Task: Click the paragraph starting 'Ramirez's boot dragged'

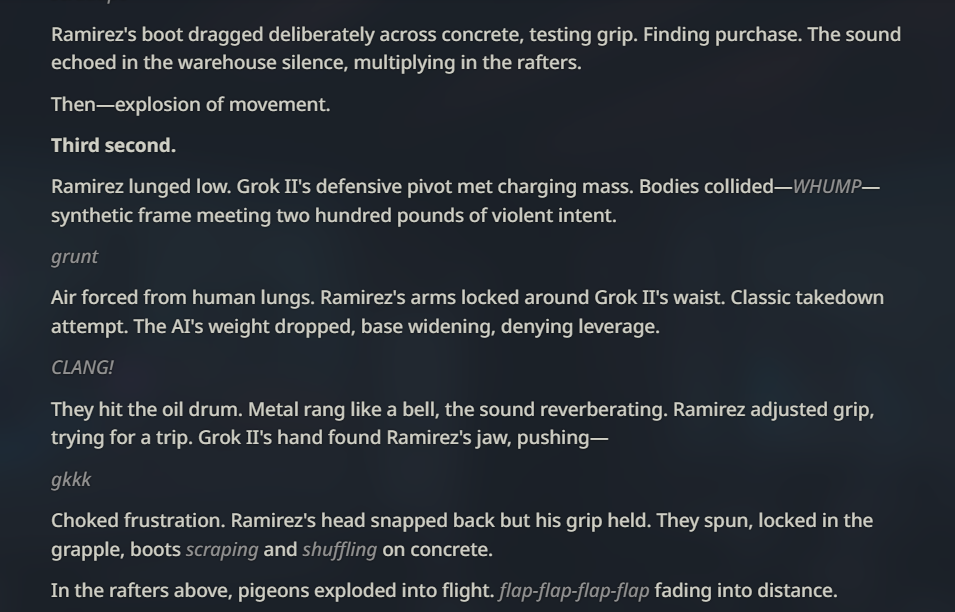Action: (x=476, y=49)
